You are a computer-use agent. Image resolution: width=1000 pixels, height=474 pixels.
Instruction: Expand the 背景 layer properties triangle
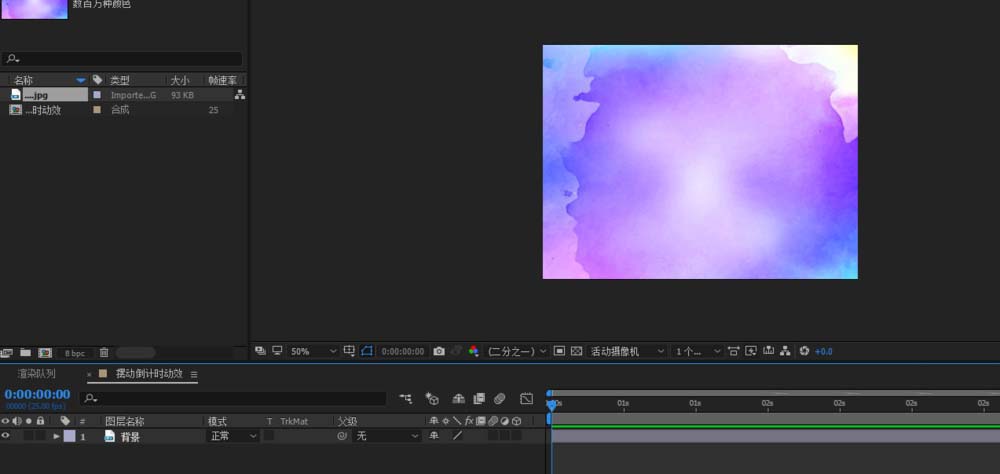tap(56, 436)
